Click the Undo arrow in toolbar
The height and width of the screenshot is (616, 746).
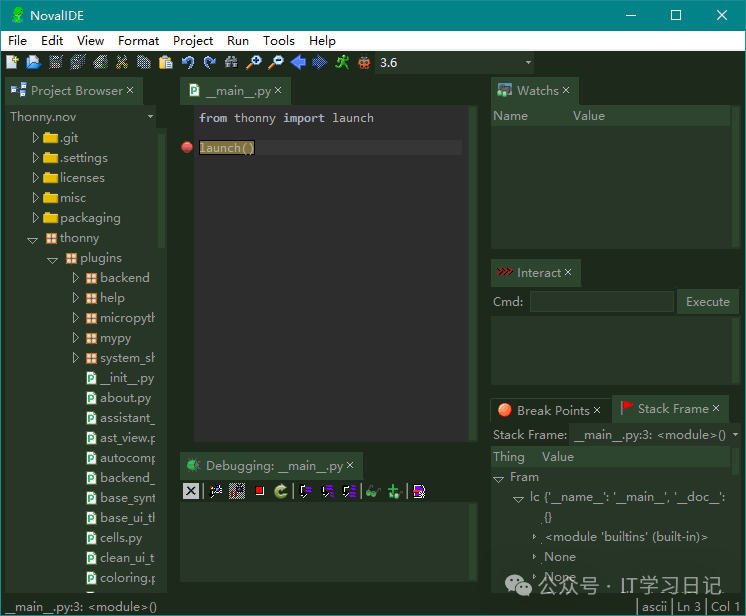188,62
